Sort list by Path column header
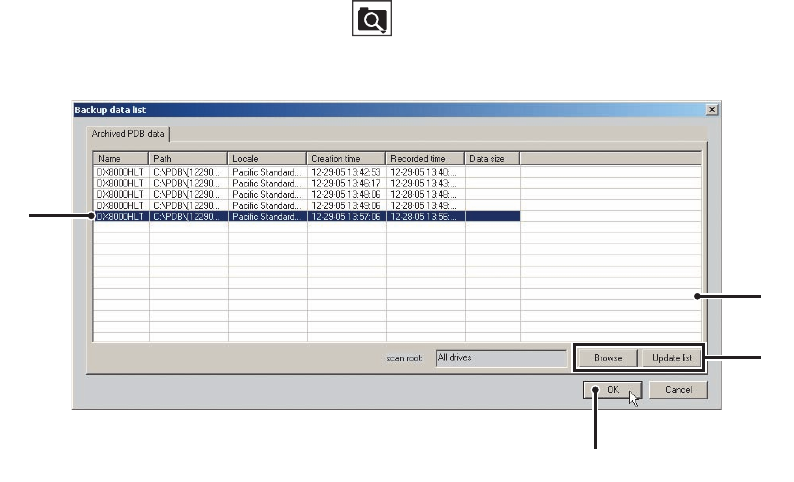The image size is (794, 482). 188,158
